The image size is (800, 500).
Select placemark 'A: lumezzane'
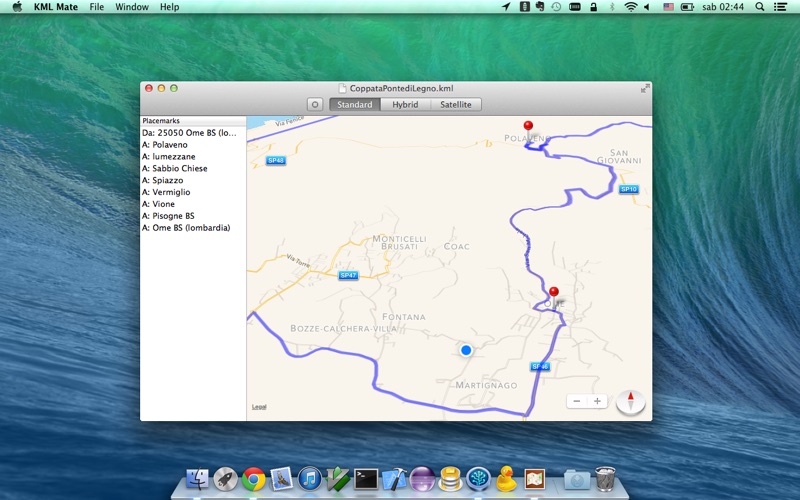pos(193,157)
